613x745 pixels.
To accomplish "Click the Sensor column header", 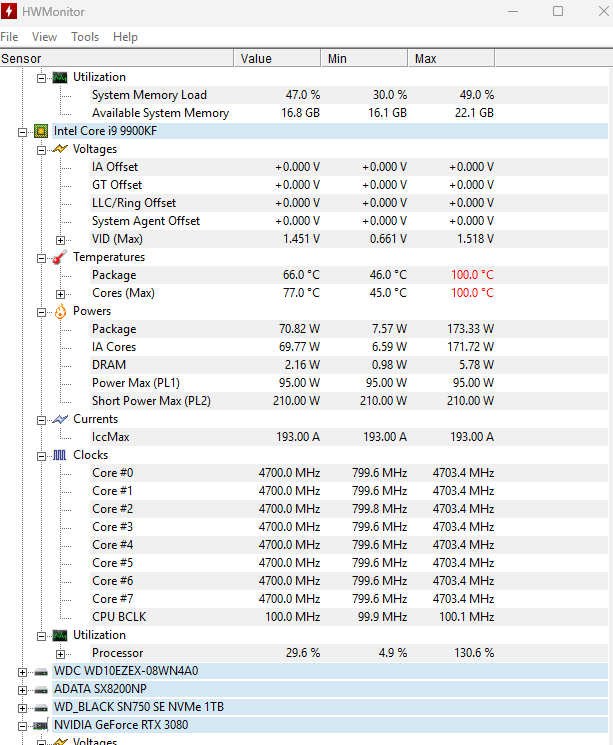I will (x=117, y=58).
